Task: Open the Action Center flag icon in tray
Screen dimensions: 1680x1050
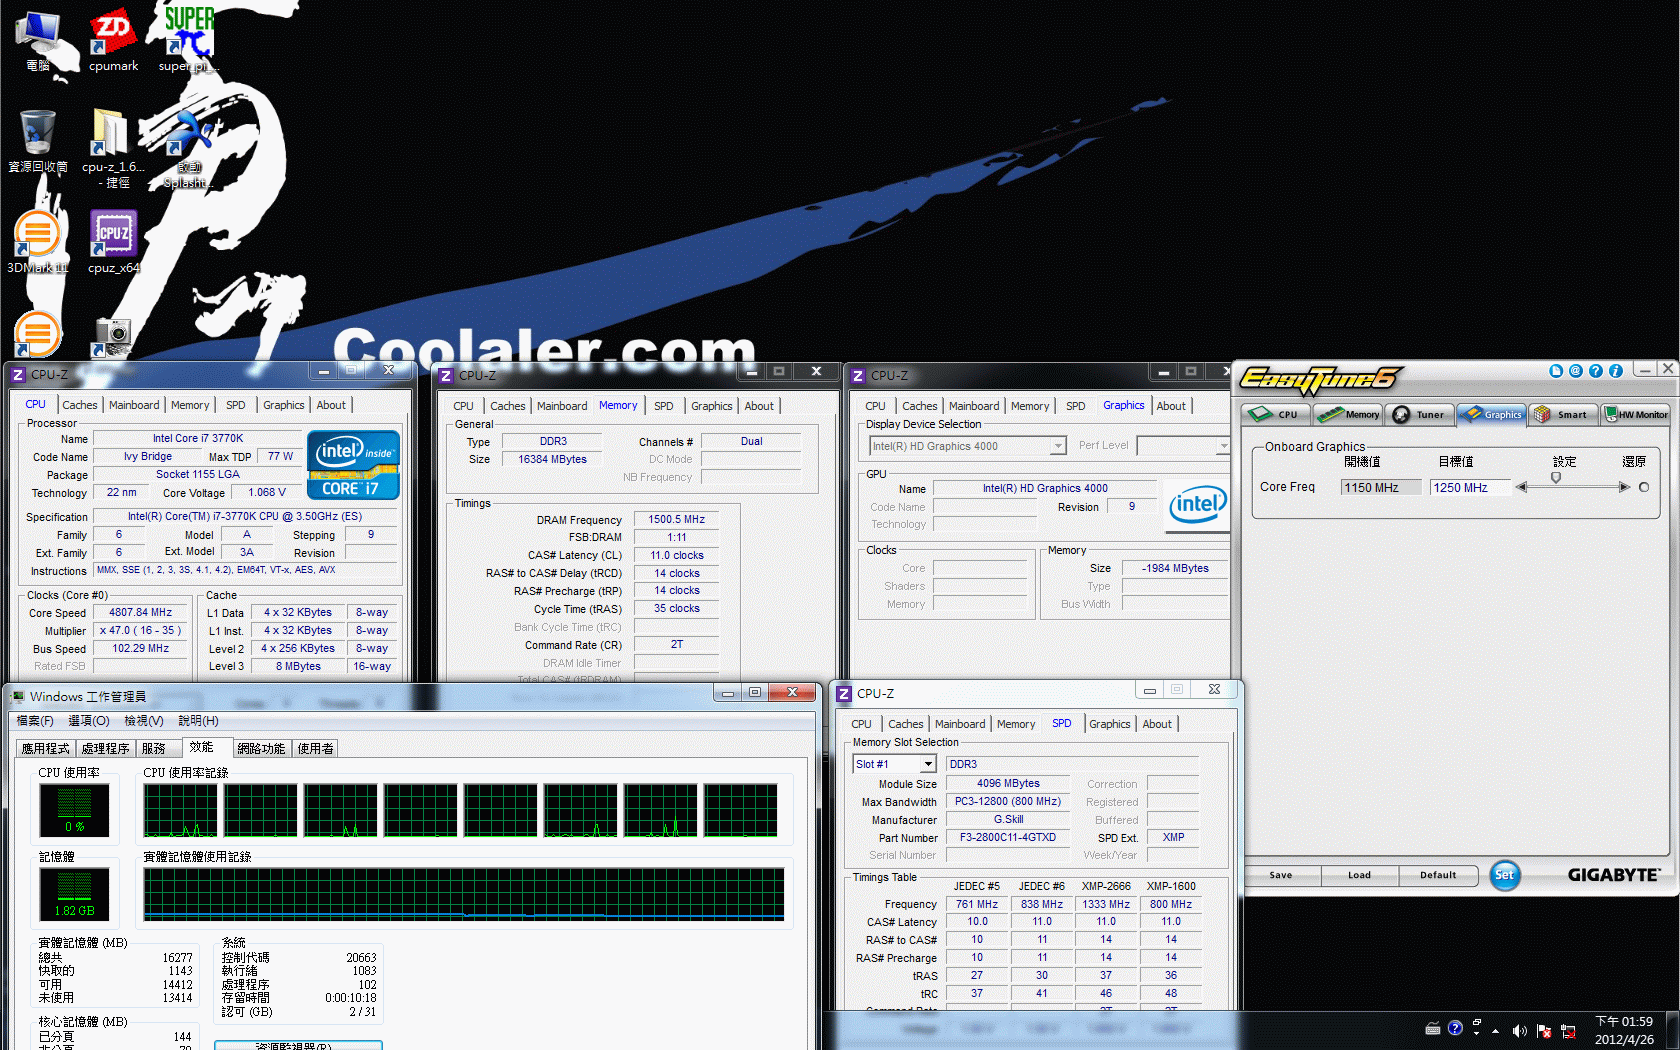Action: pos(1544,1031)
